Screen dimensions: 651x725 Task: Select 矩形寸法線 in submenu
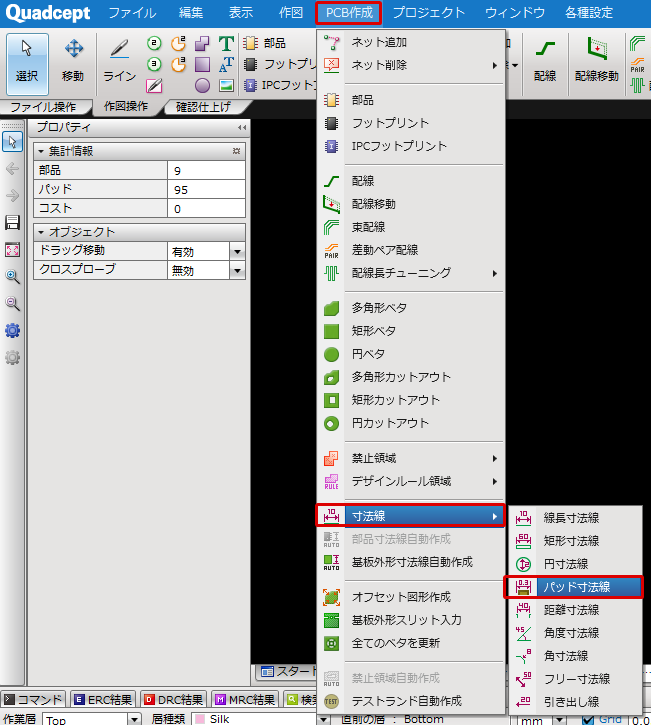[x=576, y=541]
